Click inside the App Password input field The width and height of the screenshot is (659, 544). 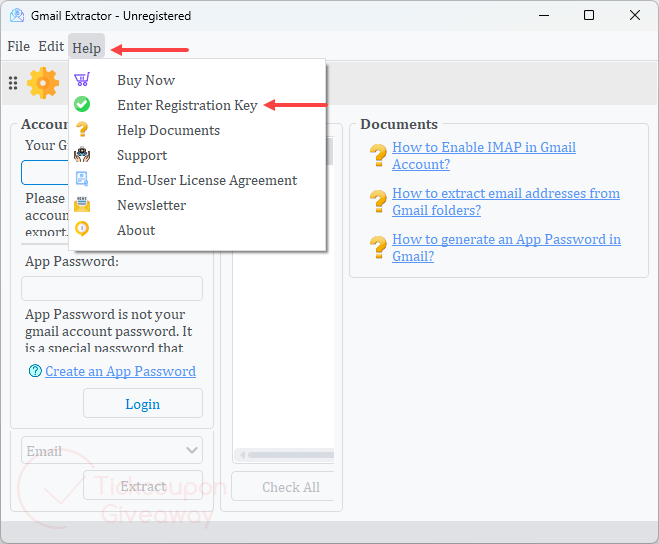[112, 288]
